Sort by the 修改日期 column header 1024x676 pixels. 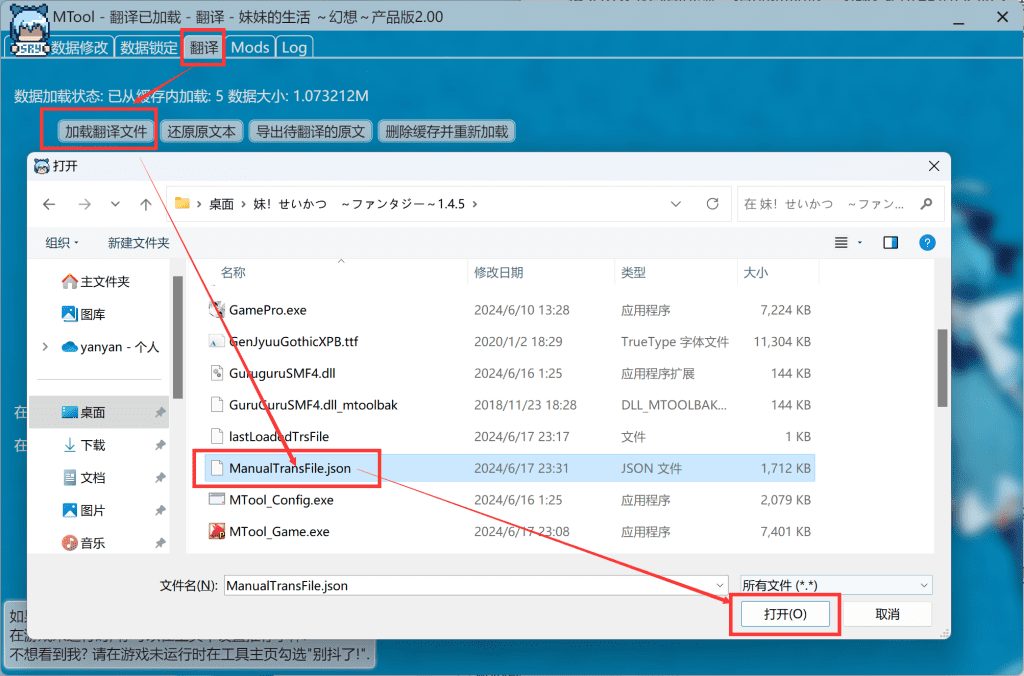(x=498, y=272)
